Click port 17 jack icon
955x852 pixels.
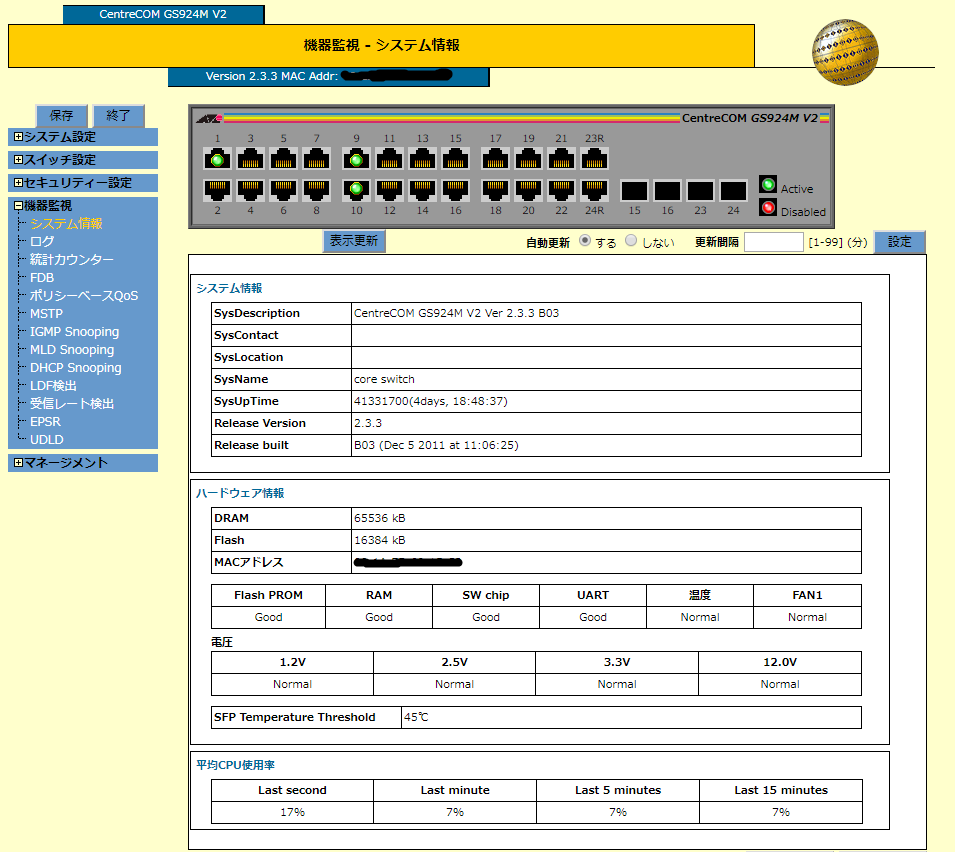click(x=495, y=160)
